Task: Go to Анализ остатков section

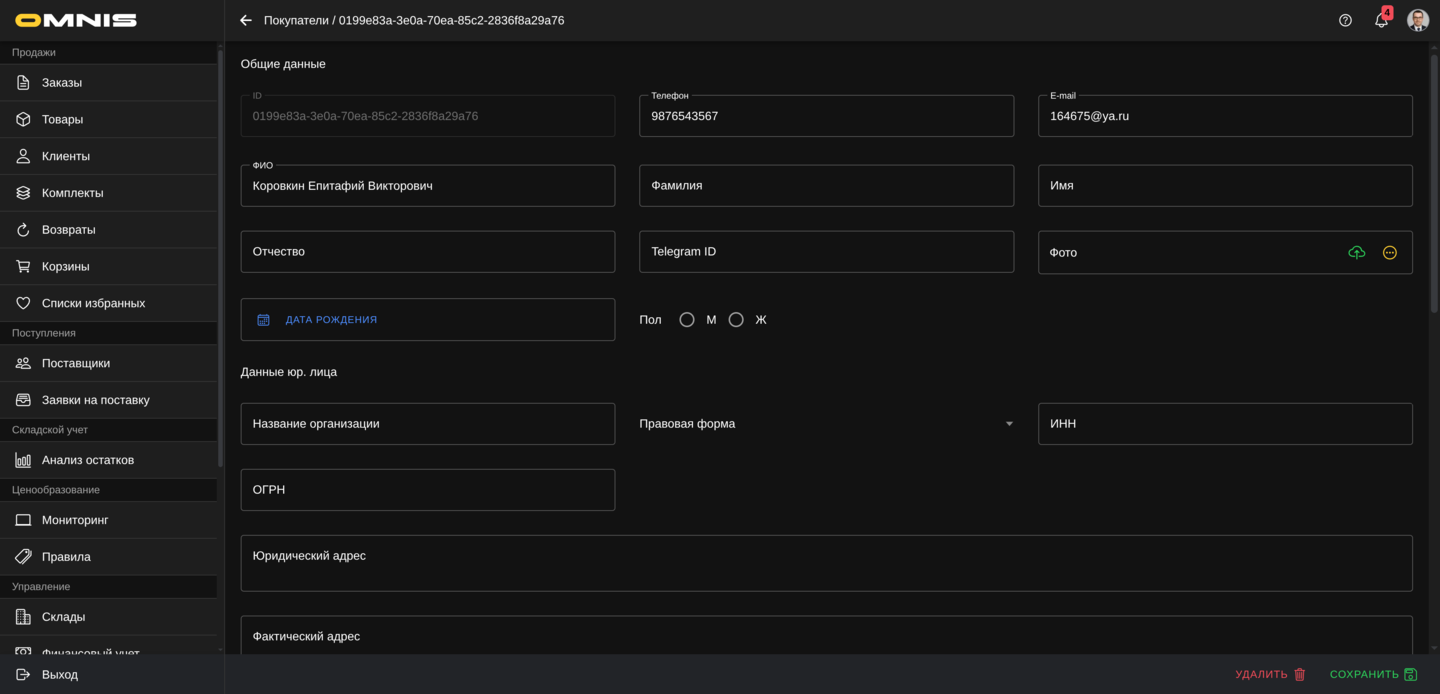Action: pyautogui.click(x=88, y=460)
